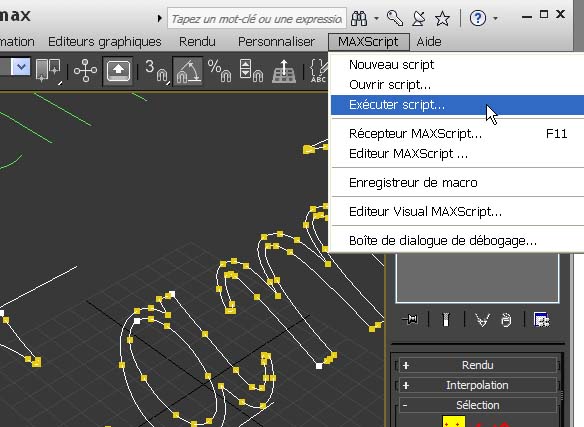Open the Aide menu

click(429, 41)
